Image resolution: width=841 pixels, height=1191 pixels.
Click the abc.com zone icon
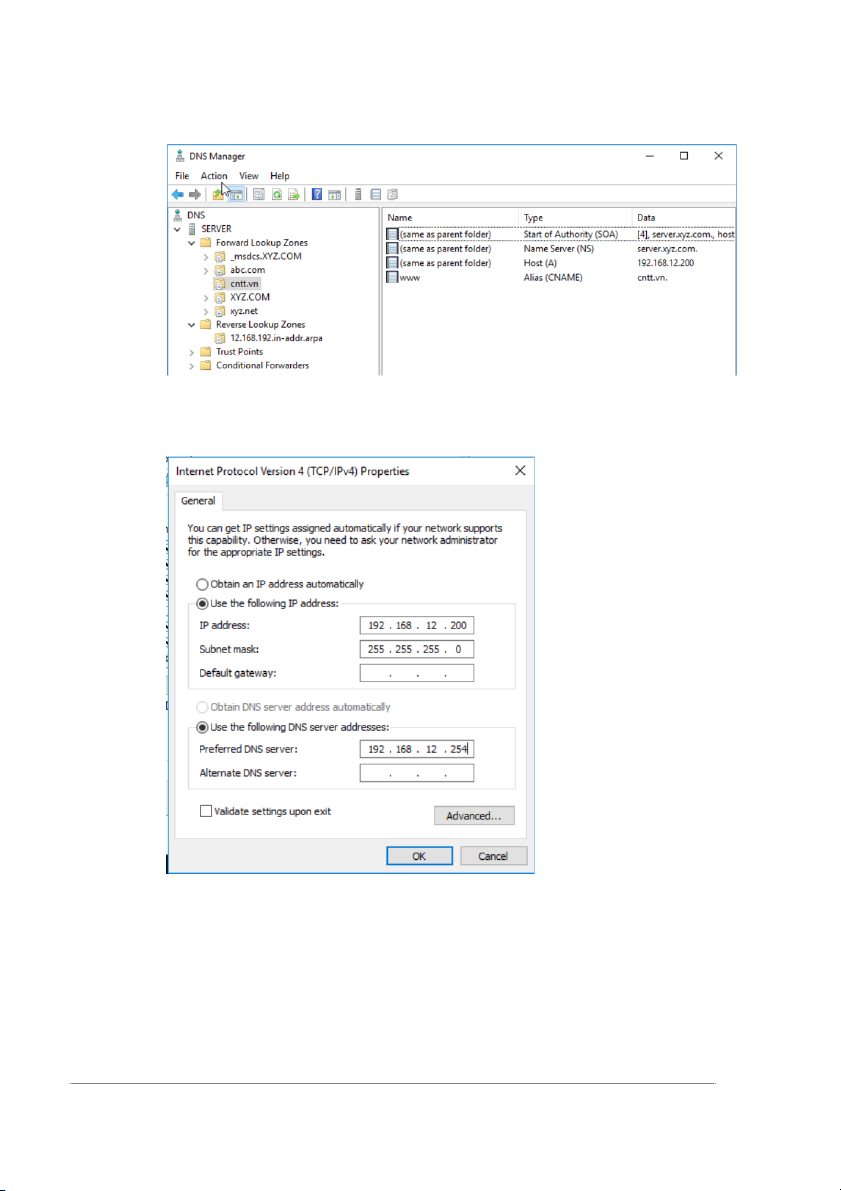[x=220, y=270]
